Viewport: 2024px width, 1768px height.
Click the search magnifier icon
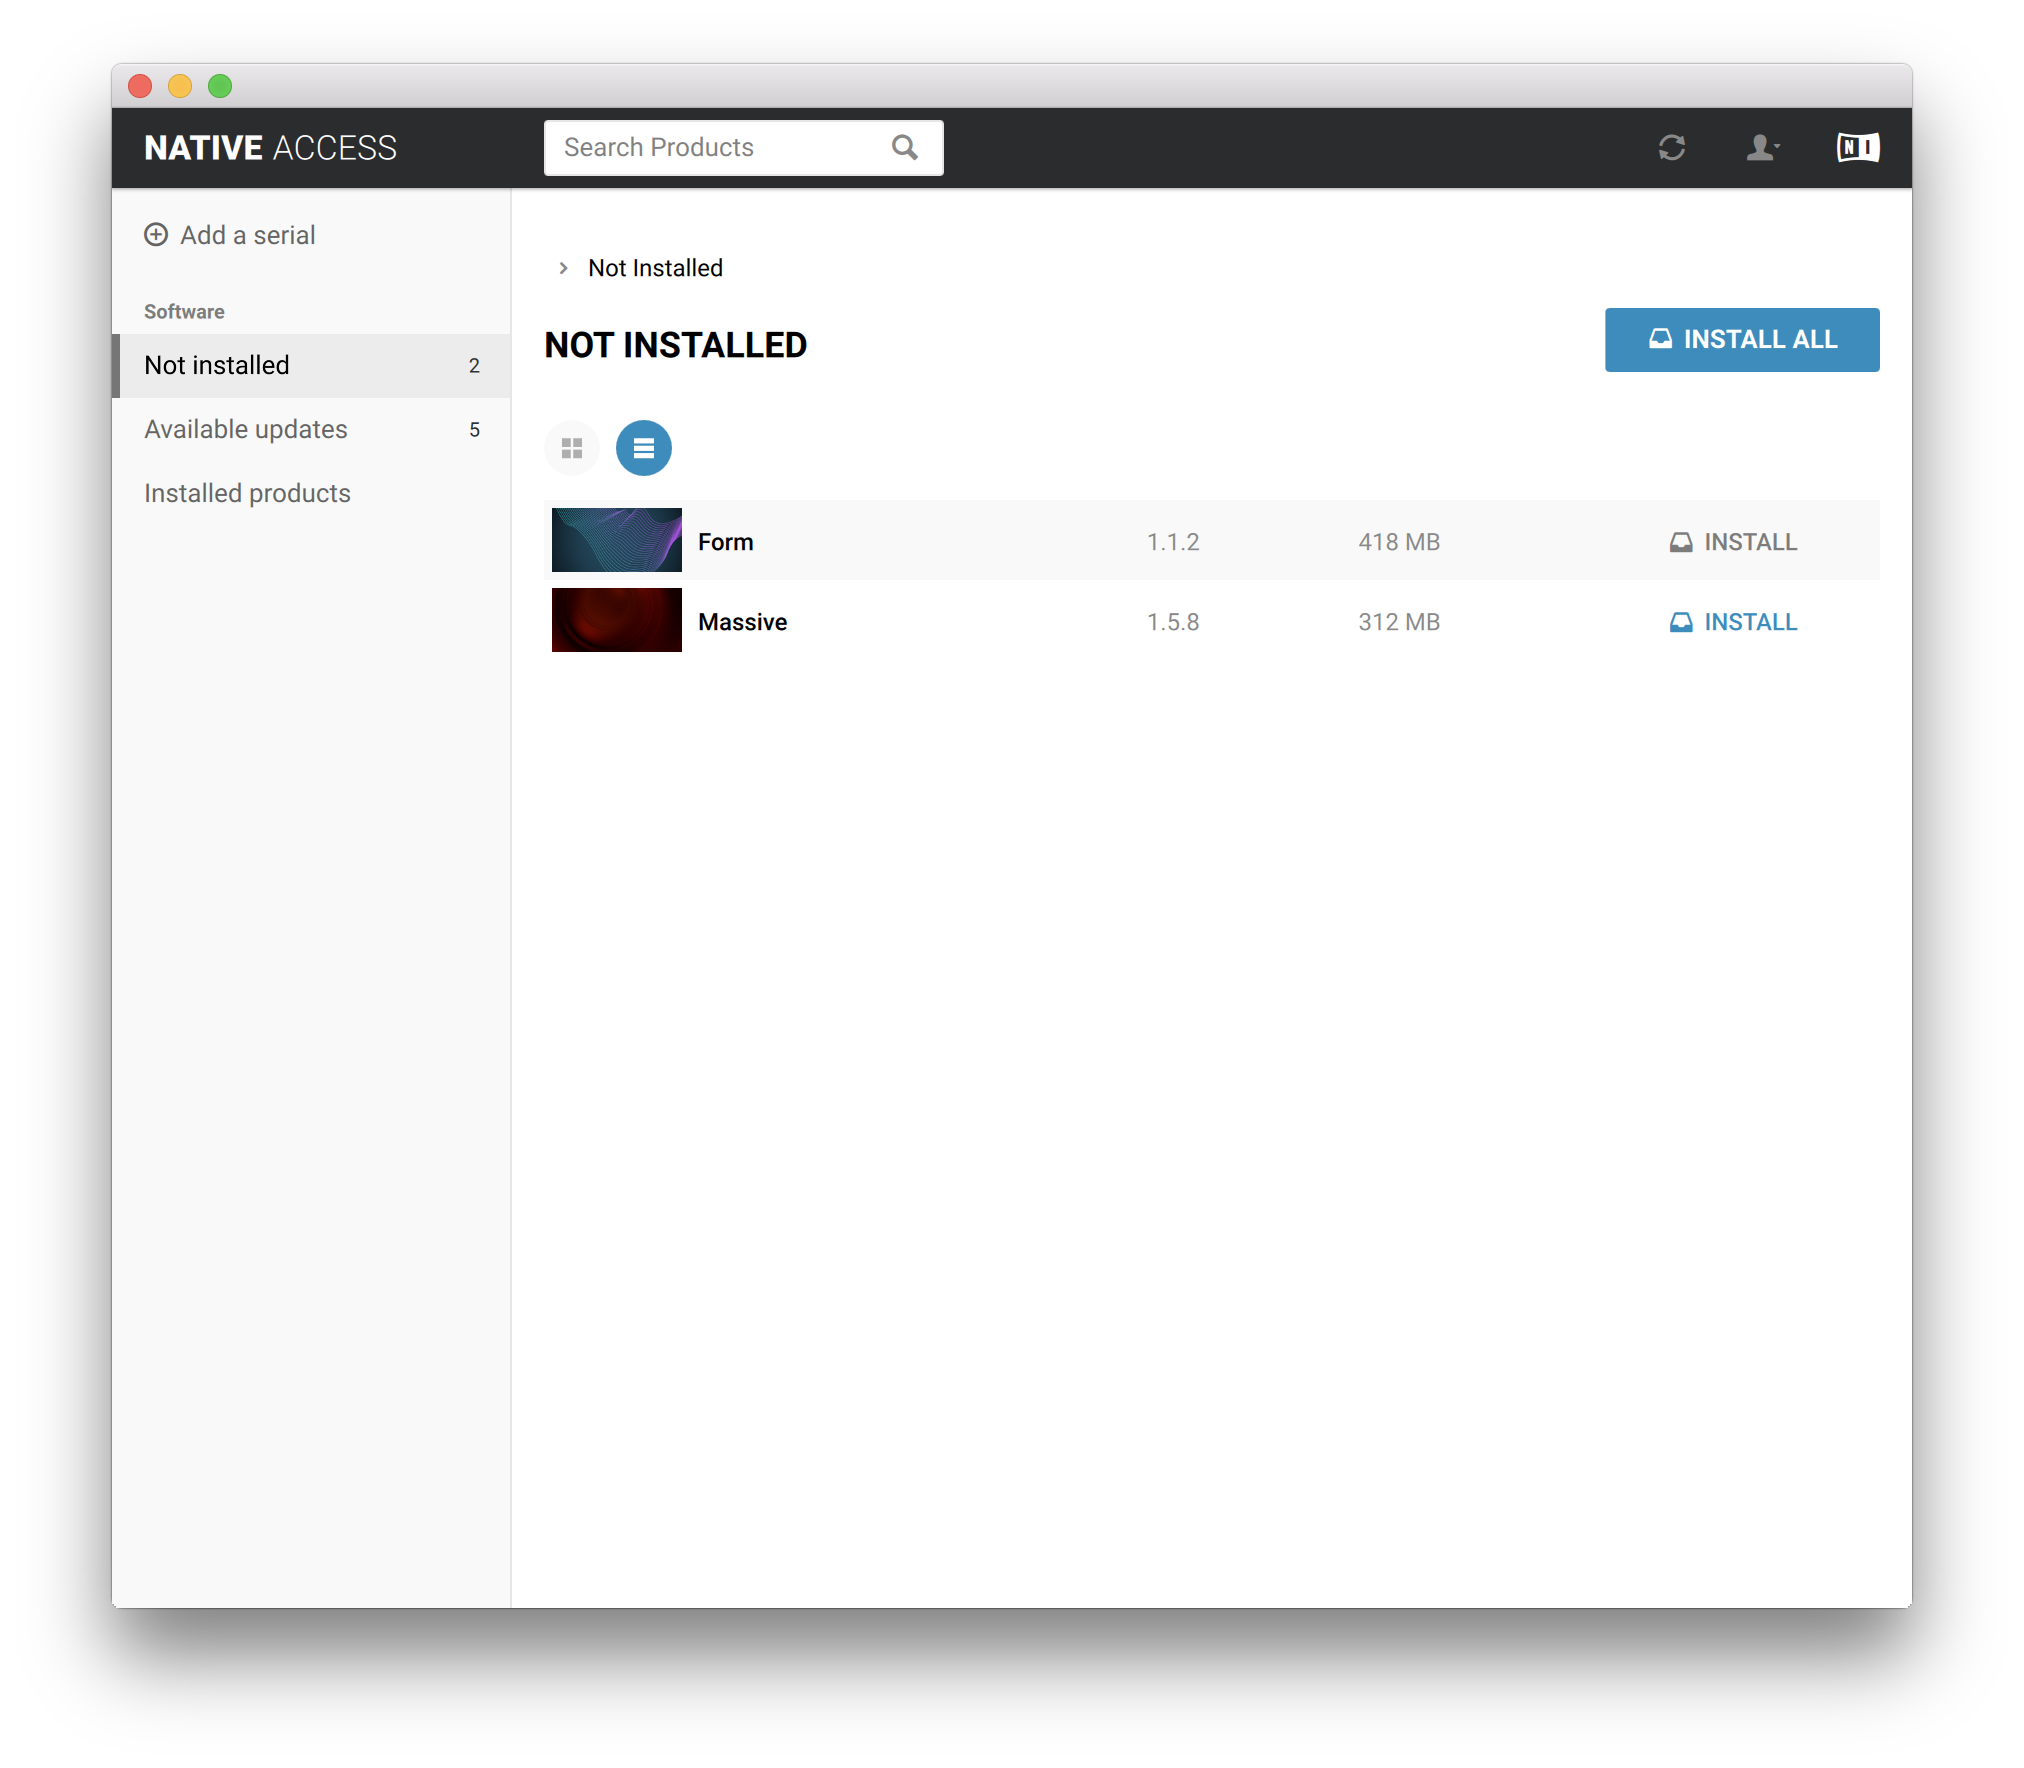click(x=904, y=148)
